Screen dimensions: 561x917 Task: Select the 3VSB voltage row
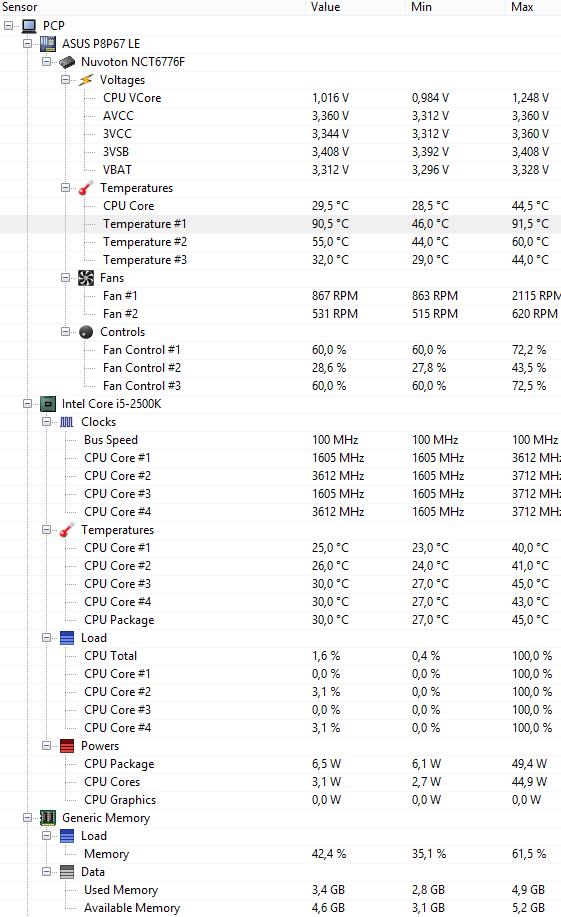(280, 152)
